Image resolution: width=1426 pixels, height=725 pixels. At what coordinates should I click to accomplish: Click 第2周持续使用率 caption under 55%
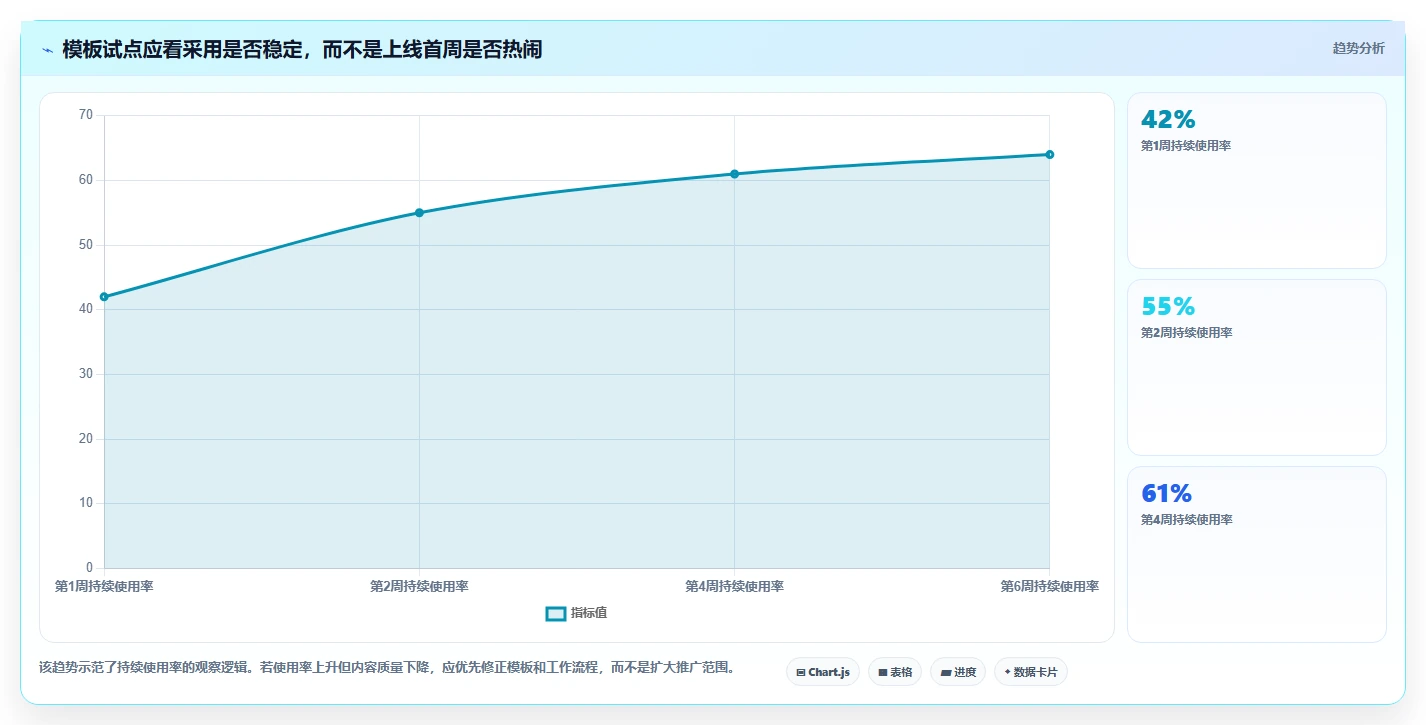coord(1186,333)
